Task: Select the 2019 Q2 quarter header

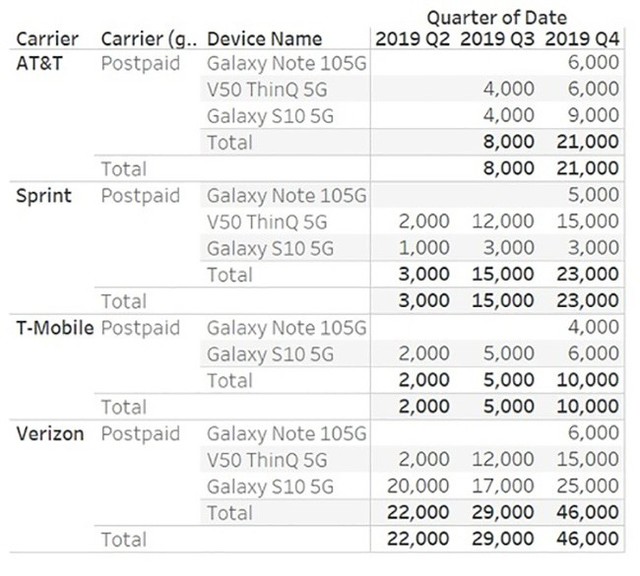Action: 412,39
